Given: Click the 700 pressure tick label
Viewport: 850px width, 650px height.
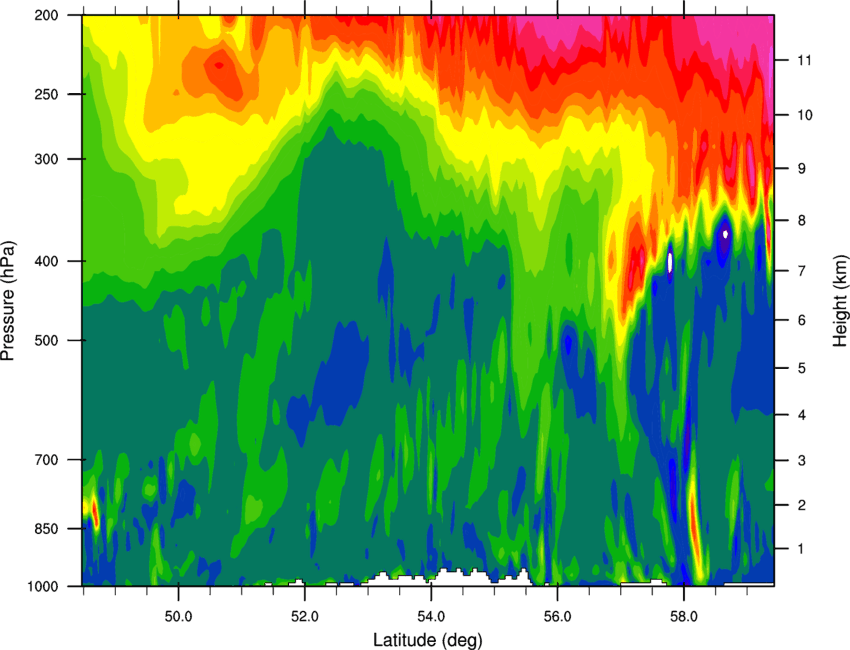Looking at the screenshot, I should pos(47,460).
